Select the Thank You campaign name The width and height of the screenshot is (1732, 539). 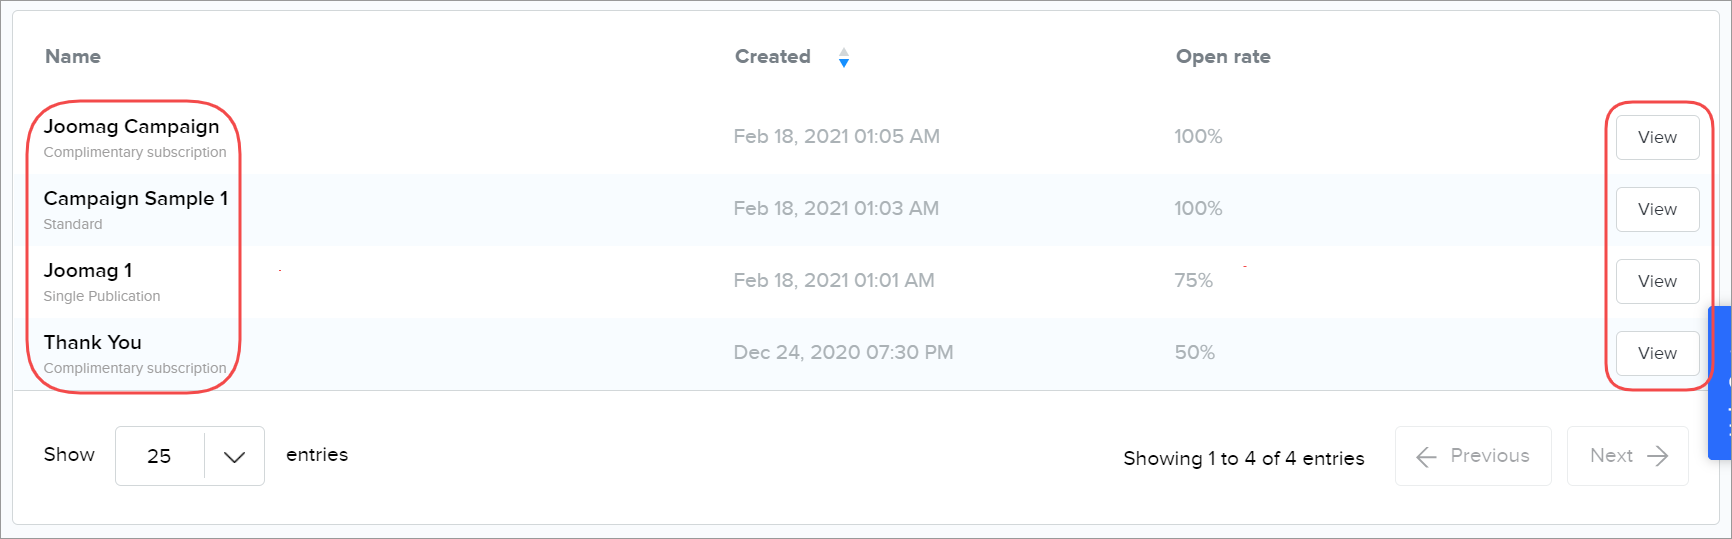click(x=93, y=343)
